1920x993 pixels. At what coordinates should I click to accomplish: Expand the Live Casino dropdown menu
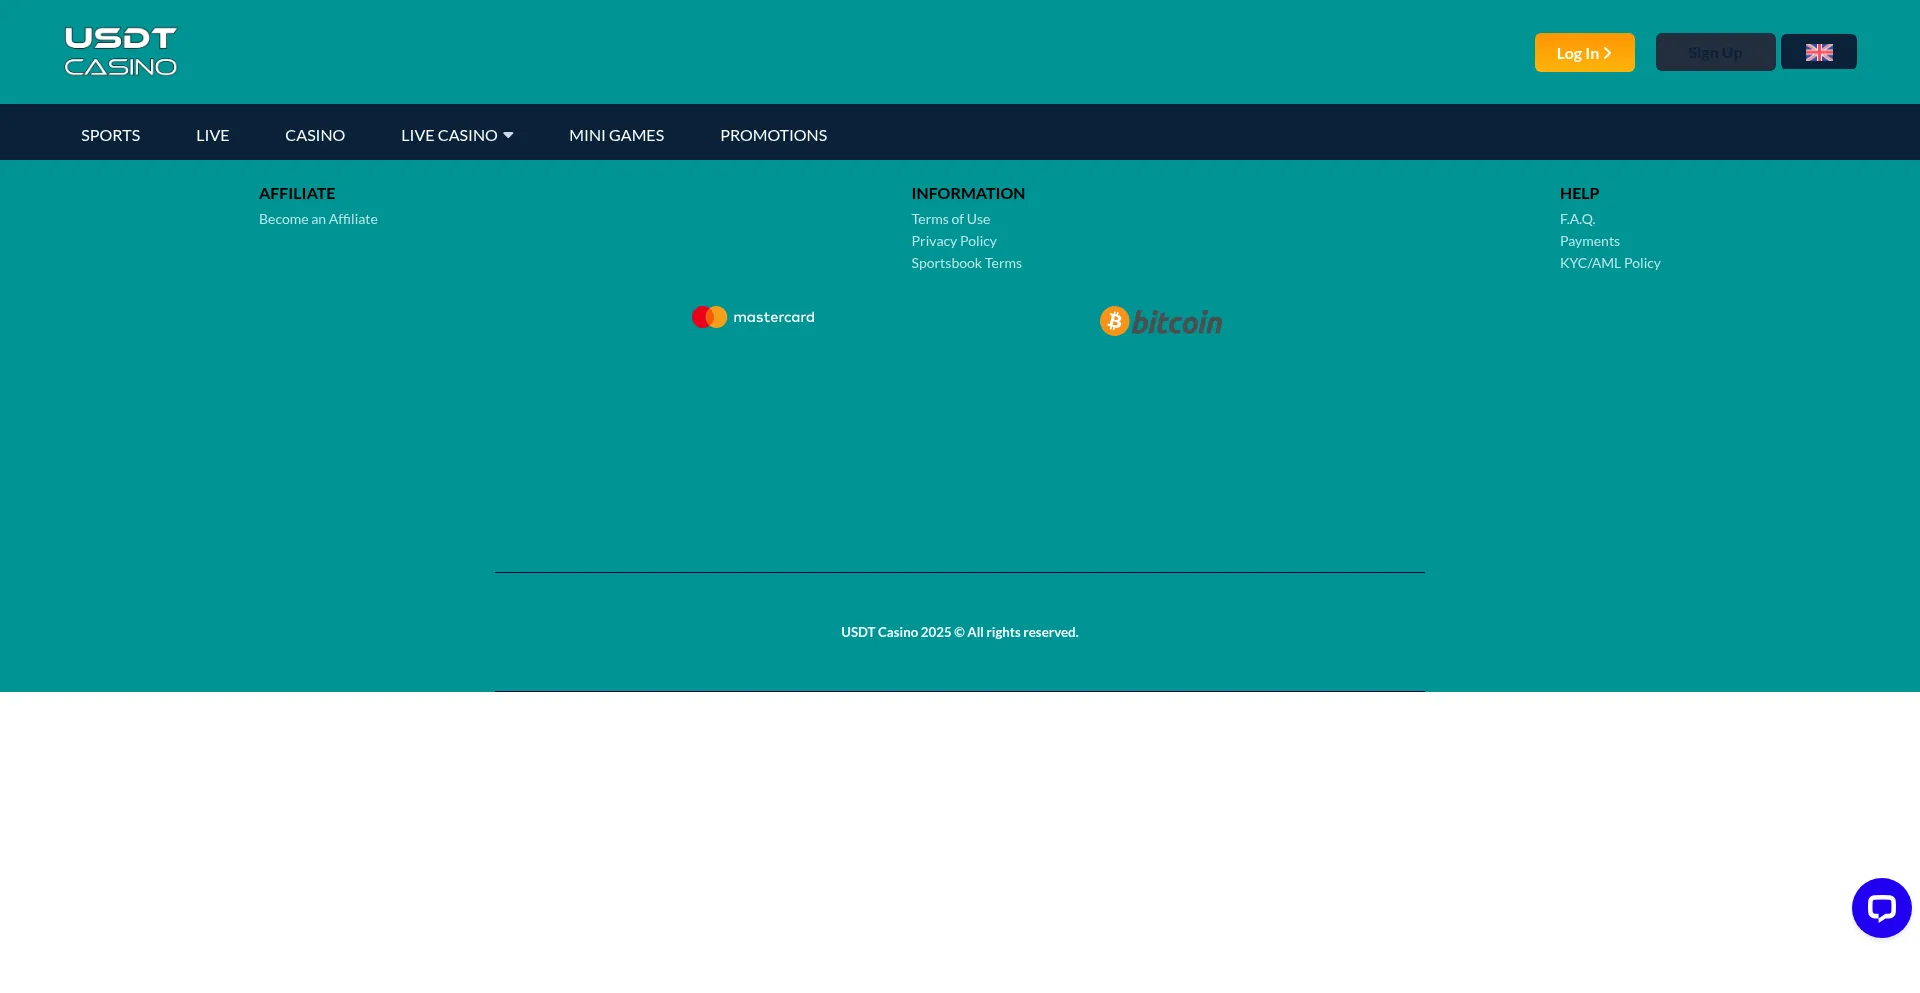[457, 135]
